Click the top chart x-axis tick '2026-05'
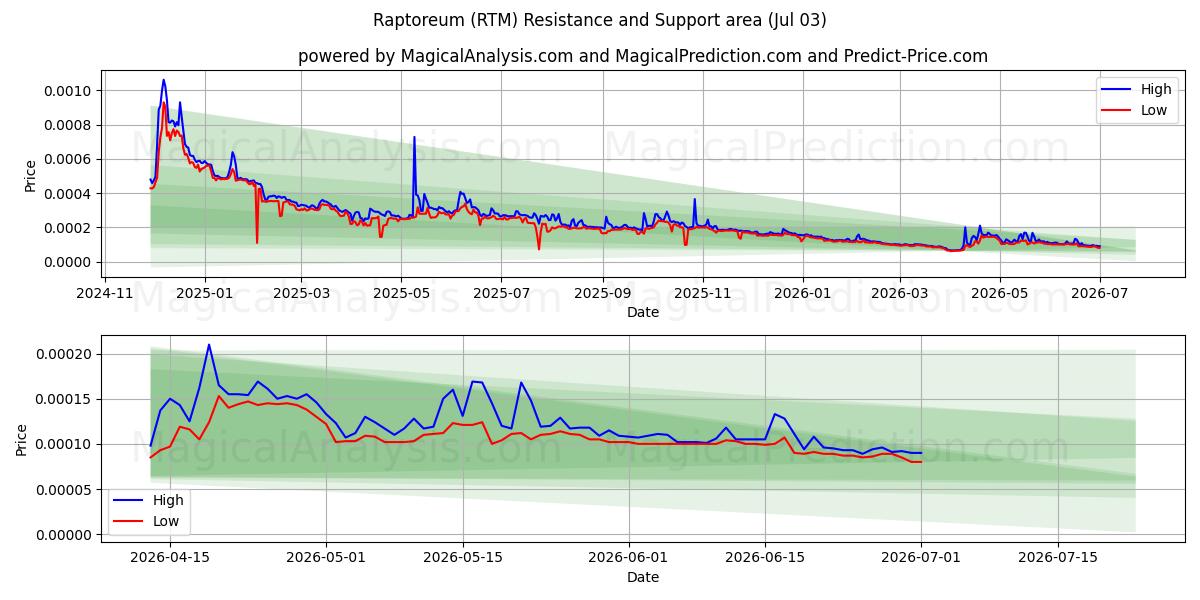 coord(999,293)
